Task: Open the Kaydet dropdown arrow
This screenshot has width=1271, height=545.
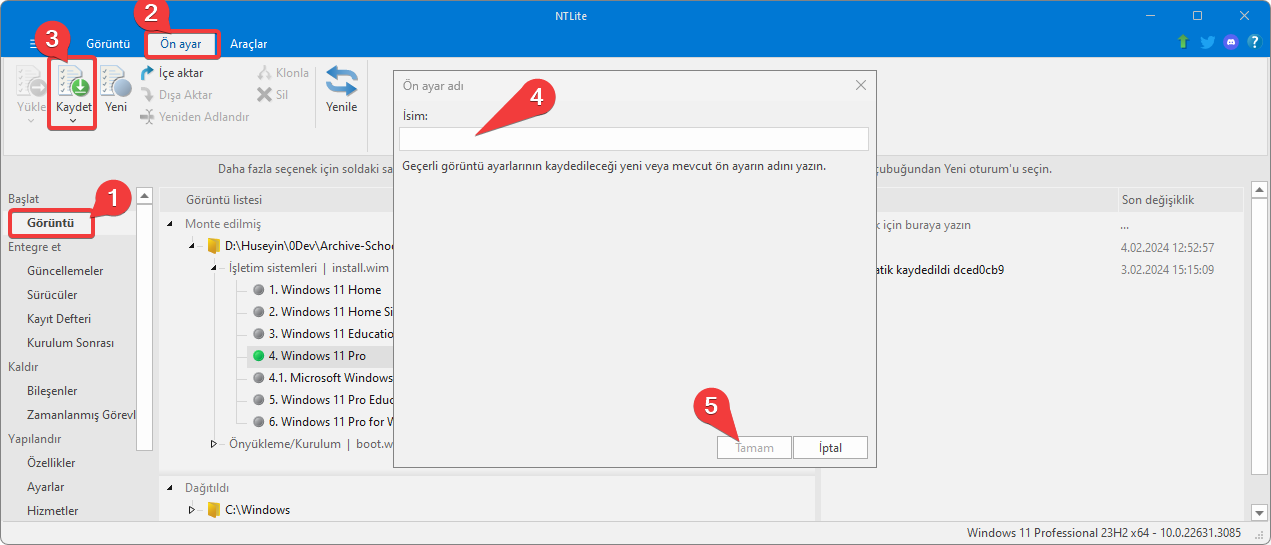Action: coord(73,121)
